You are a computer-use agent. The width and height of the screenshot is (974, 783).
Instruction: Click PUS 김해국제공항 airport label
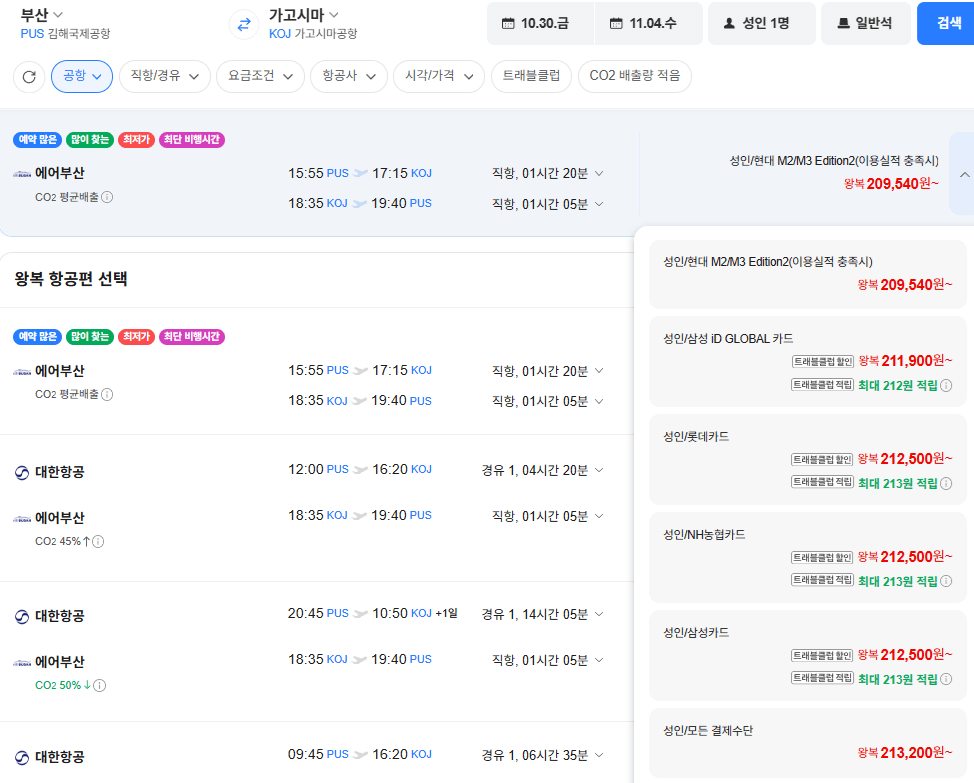point(65,34)
